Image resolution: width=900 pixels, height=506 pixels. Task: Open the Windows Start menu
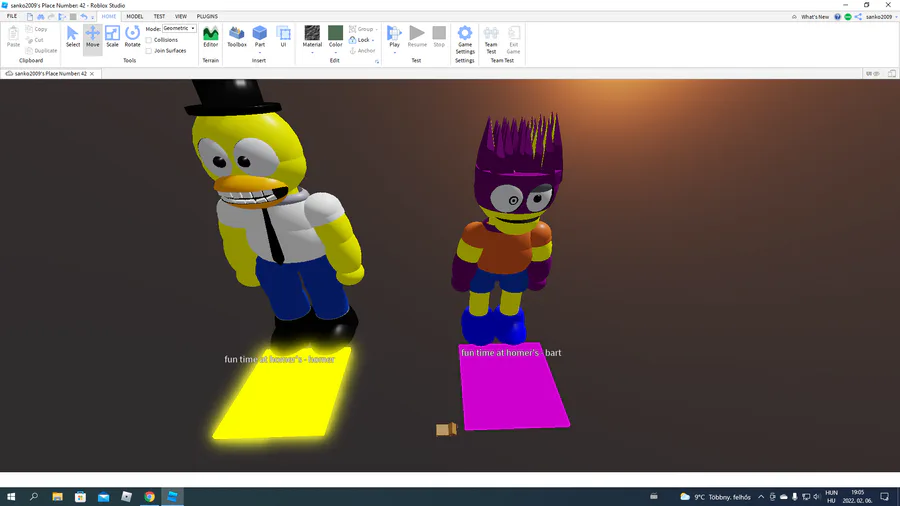(11, 497)
